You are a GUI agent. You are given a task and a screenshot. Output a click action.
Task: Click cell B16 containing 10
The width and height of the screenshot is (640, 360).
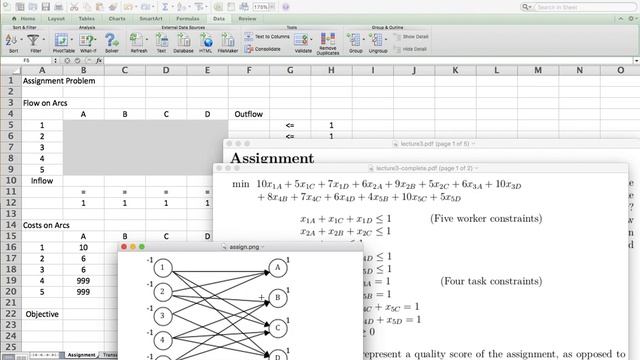83,247
